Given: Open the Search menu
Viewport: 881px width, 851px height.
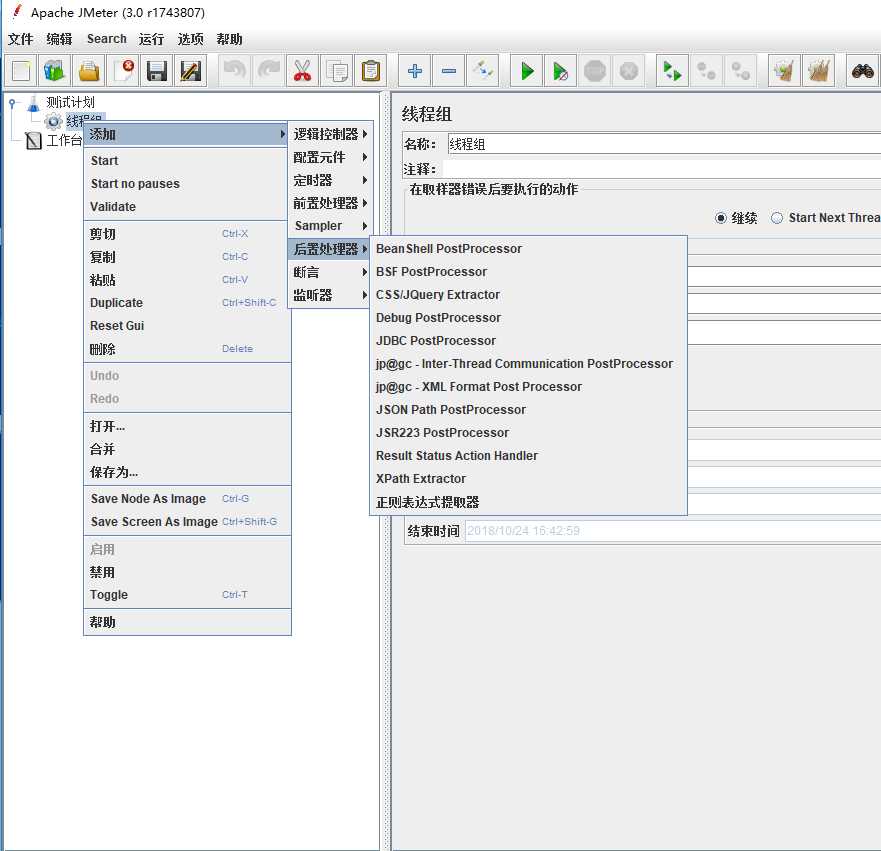Looking at the screenshot, I should pyautogui.click(x=107, y=39).
